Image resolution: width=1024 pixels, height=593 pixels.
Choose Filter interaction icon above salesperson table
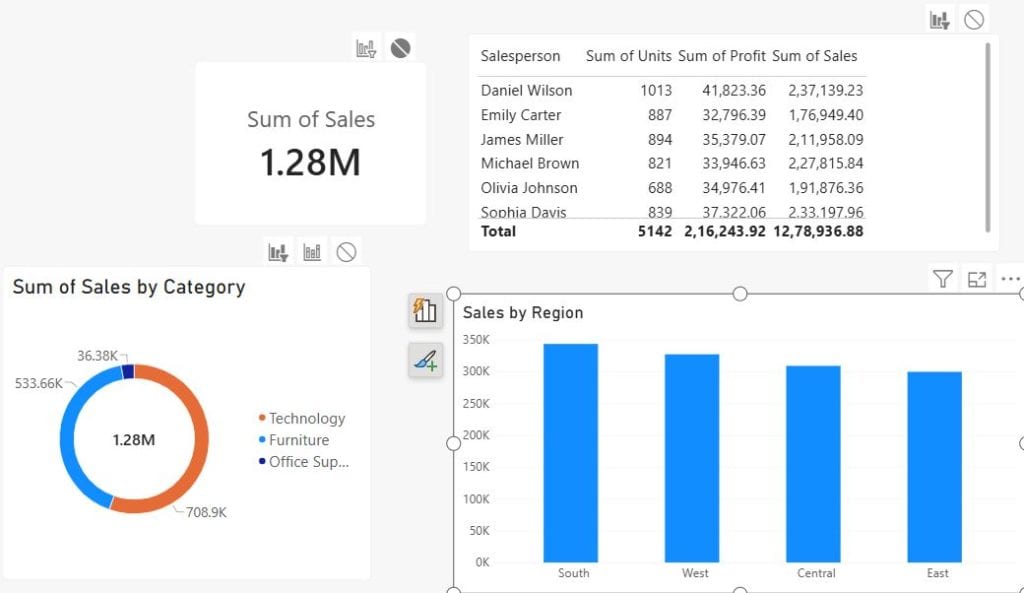tap(939, 20)
